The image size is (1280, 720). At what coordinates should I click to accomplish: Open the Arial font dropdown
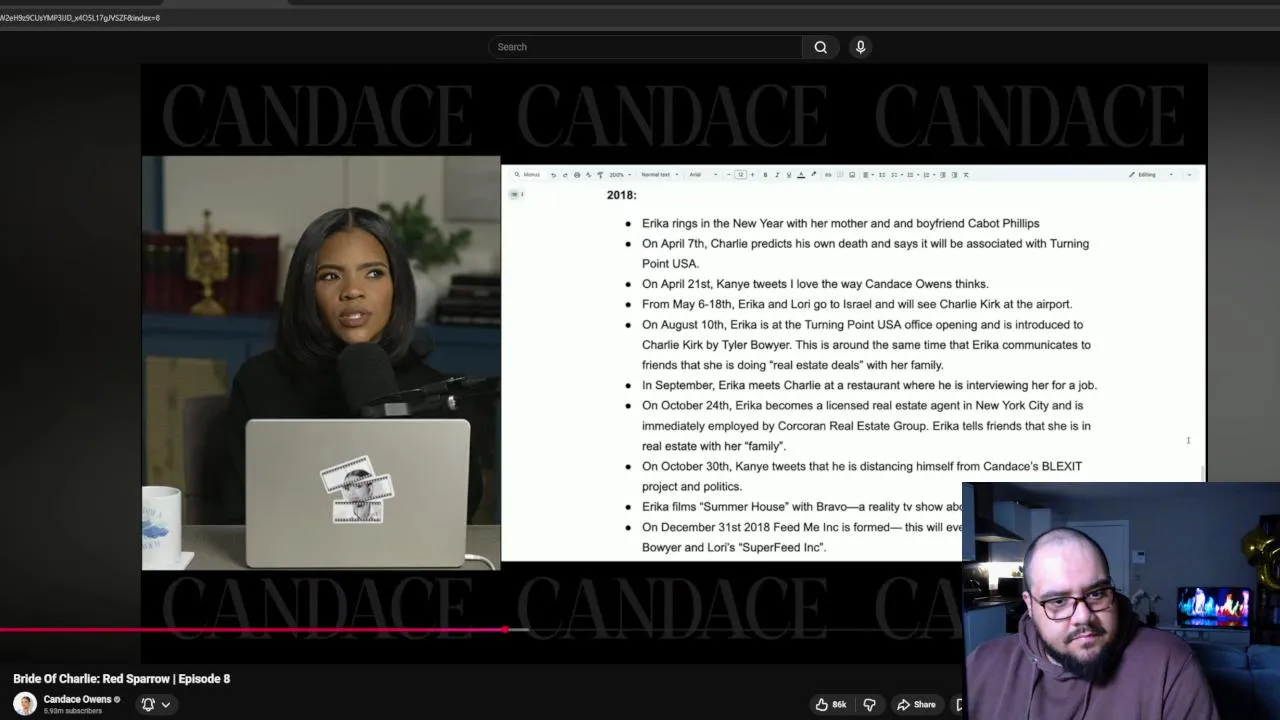click(x=703, y=175)
